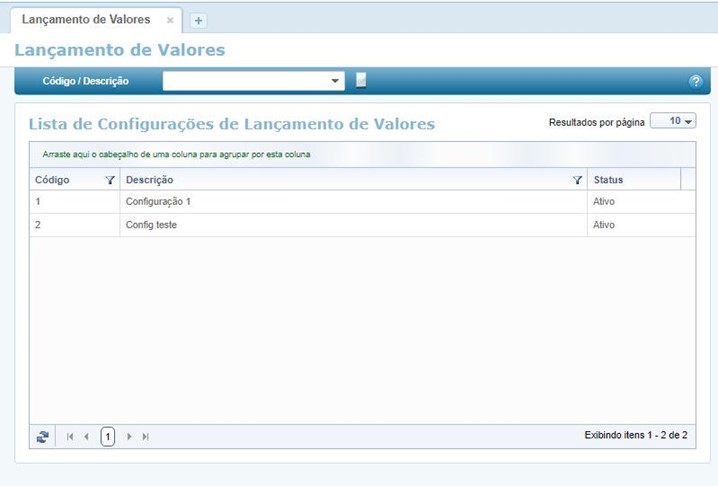This screenshot has height=486, width=718.
Task: Select page number 1 in the pager
Action: 108,437
